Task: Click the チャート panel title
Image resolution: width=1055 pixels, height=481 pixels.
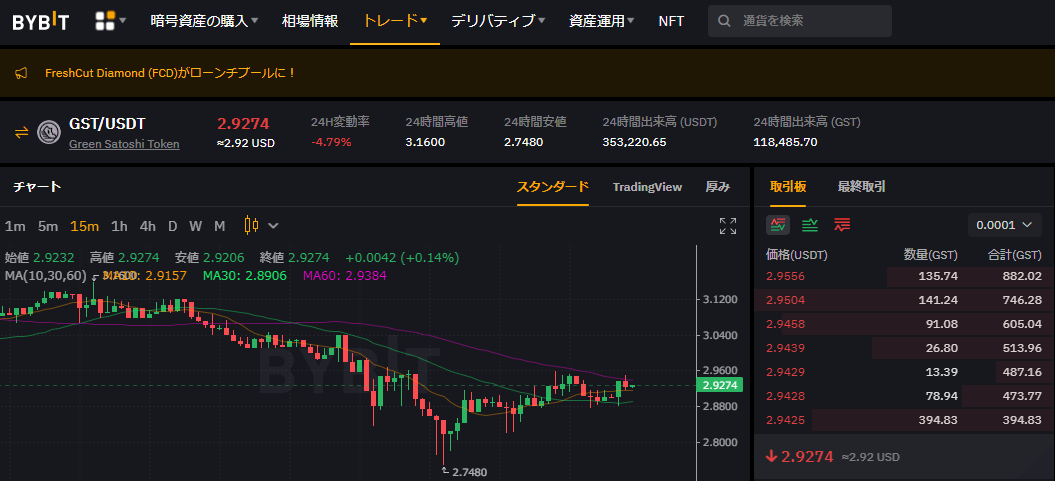Action: (x=37, y=186)
